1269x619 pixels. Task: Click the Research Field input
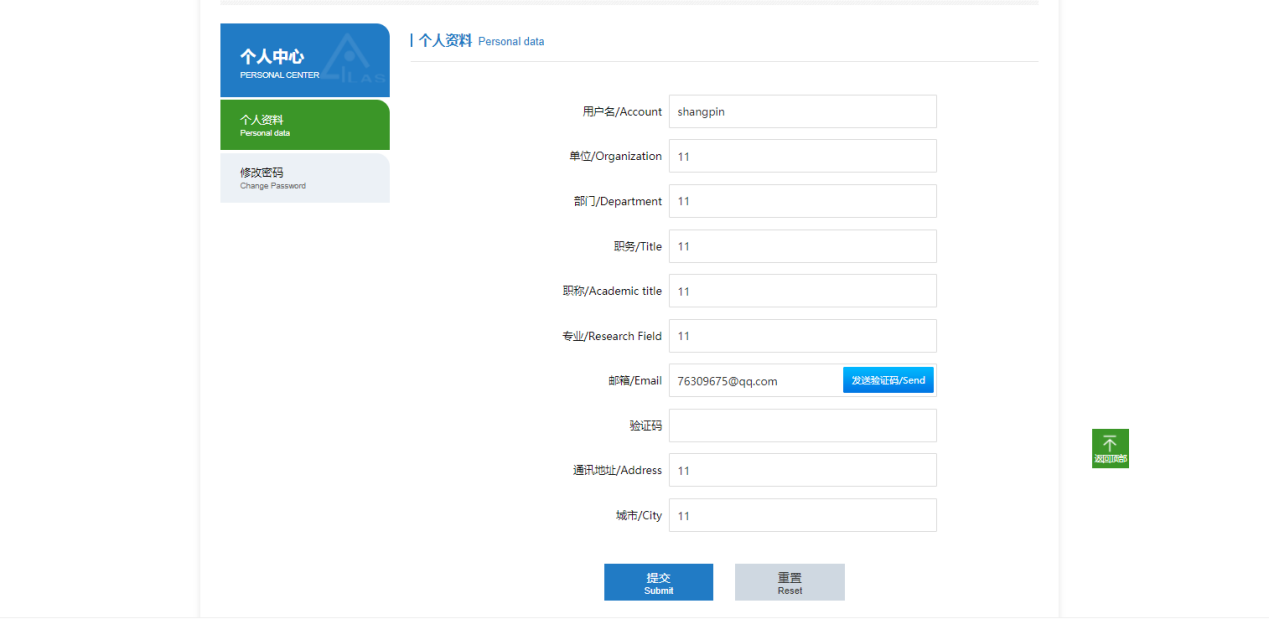tap(802, 336)
